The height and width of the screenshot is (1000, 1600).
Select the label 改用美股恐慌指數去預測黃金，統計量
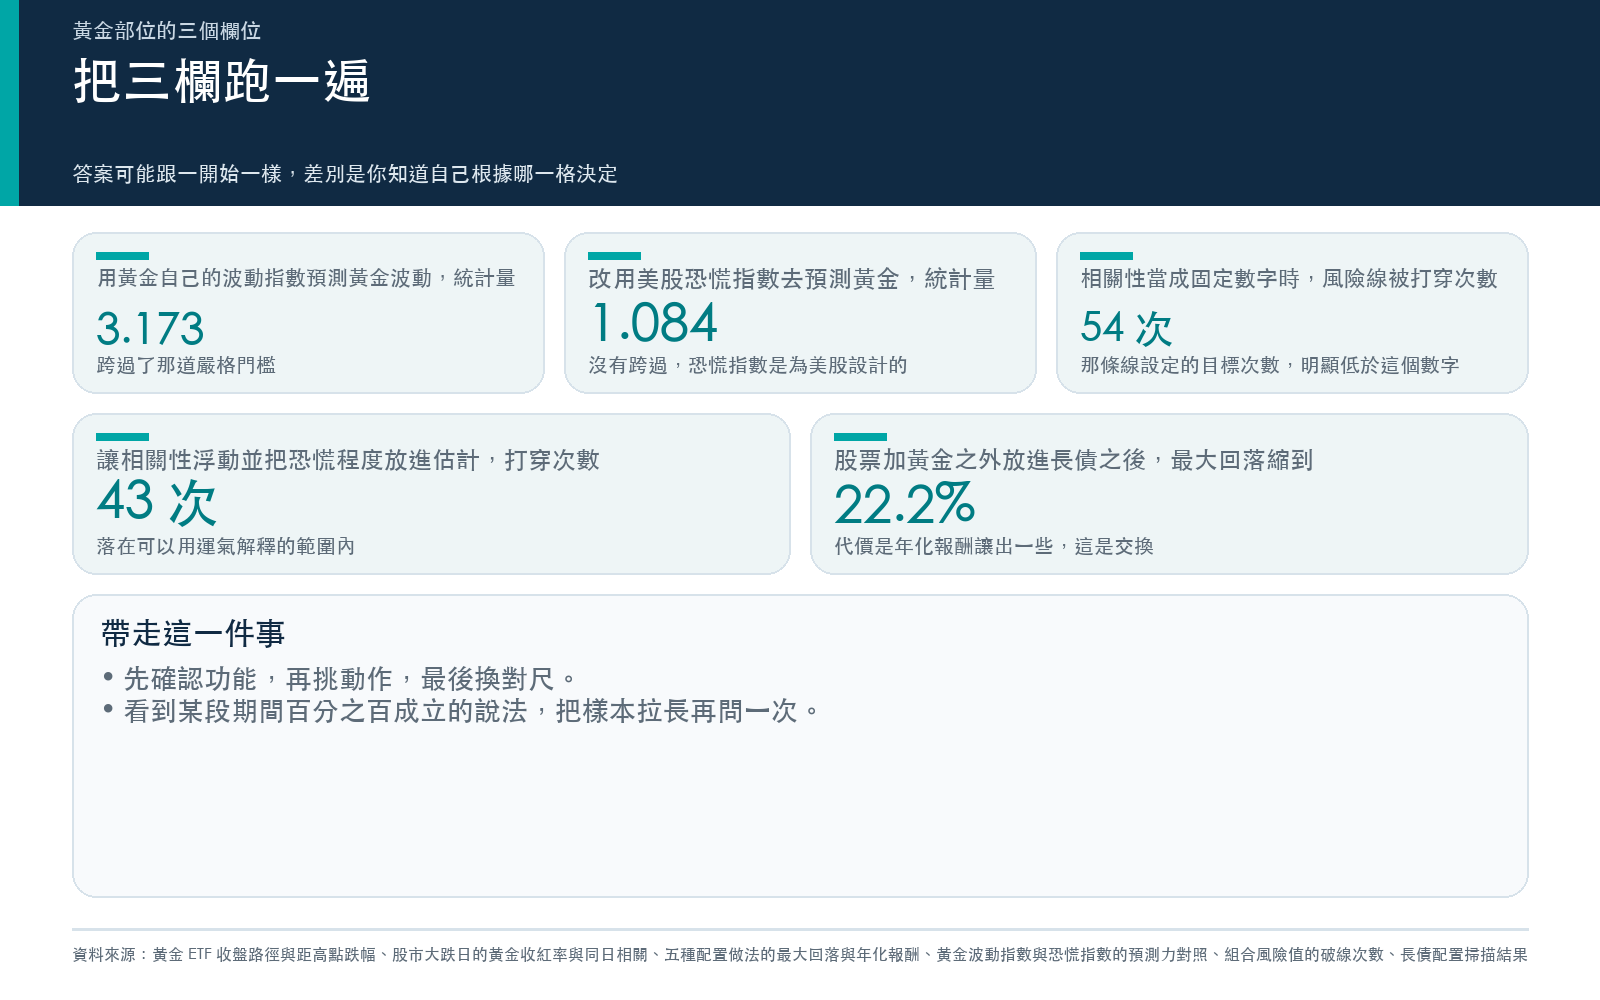coord(792,279)
